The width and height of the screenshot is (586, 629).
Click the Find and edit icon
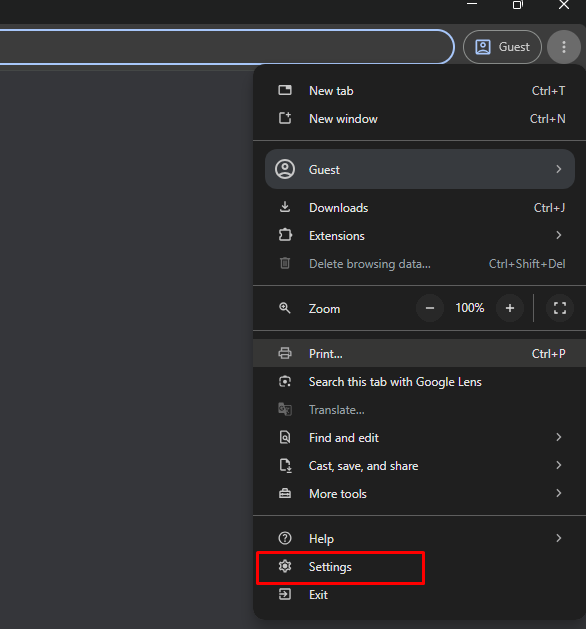tap(285, 437)
